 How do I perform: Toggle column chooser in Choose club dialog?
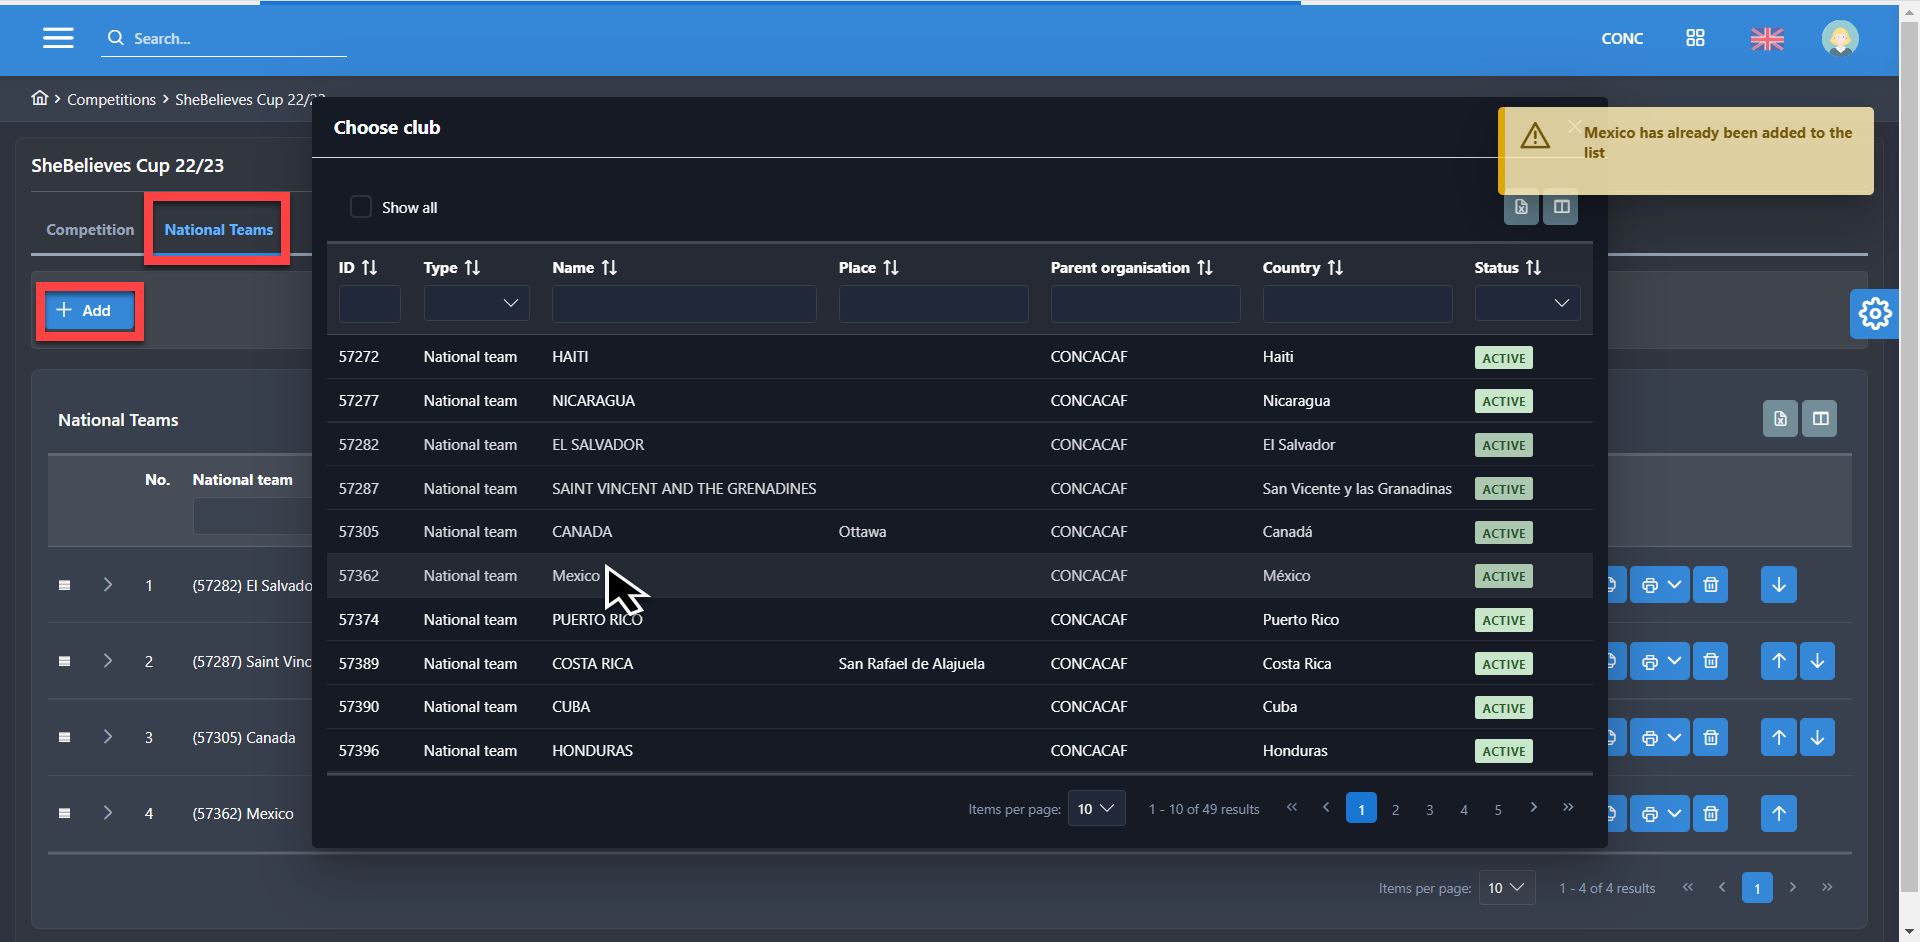1561,207
